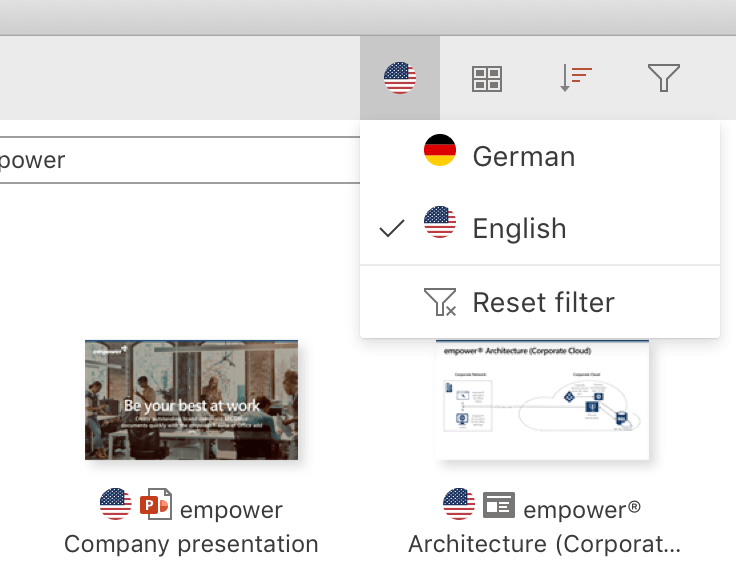Switch to grid view layout
Viewport: 736px width, 584px height.
[487, 78]
